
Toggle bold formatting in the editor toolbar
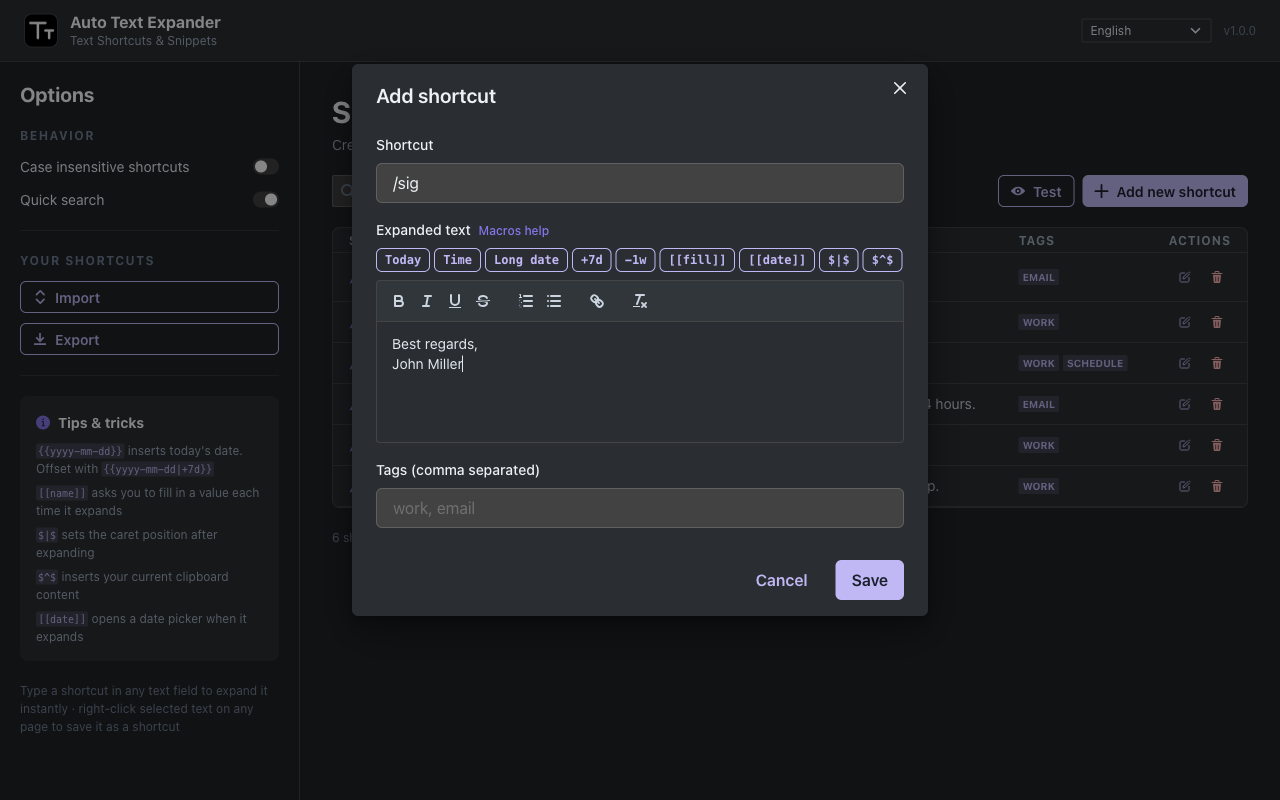tap(399, 301)
